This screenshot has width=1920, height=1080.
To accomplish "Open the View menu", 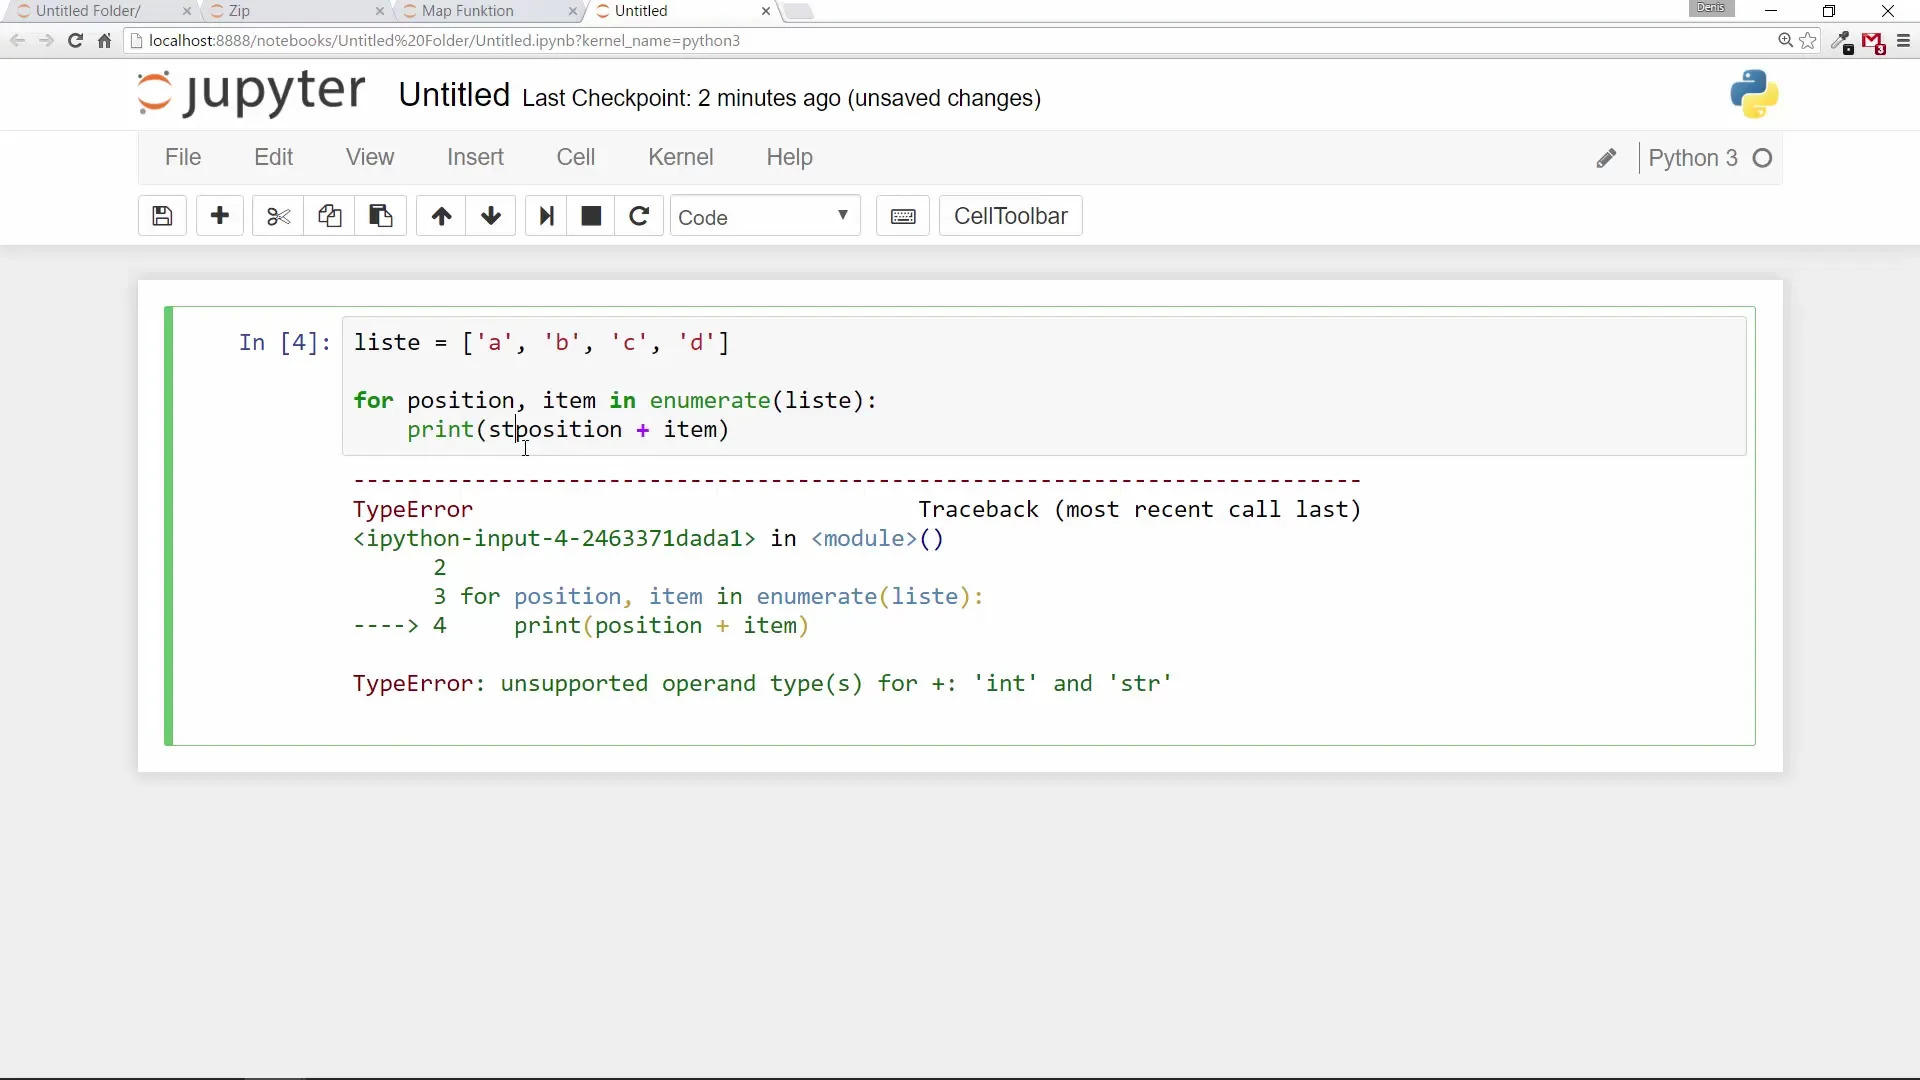I will click(370, 157).
